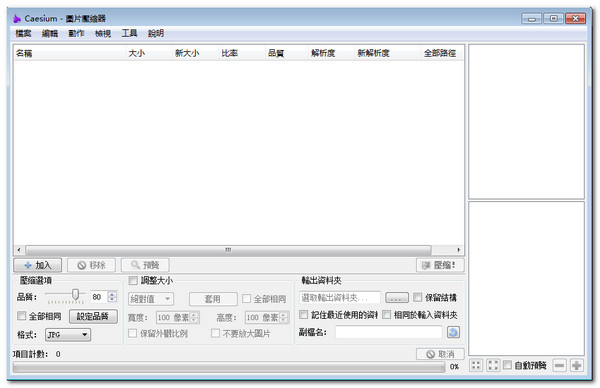Enable the 調整大小 resize checkbox

click(133, 280)
